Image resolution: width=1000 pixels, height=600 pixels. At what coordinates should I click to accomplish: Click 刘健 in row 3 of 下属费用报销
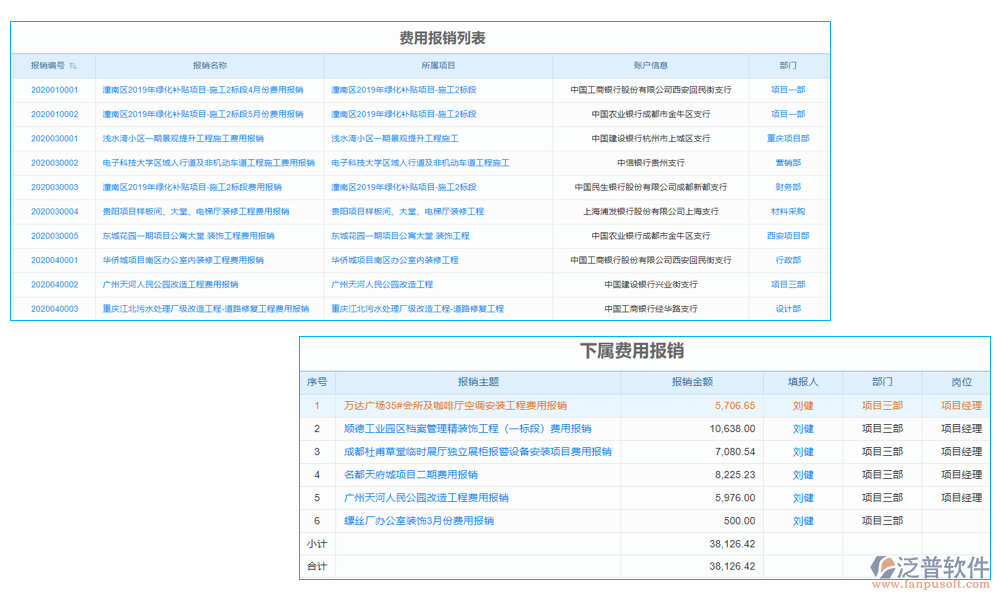click(x=803, y=452)
